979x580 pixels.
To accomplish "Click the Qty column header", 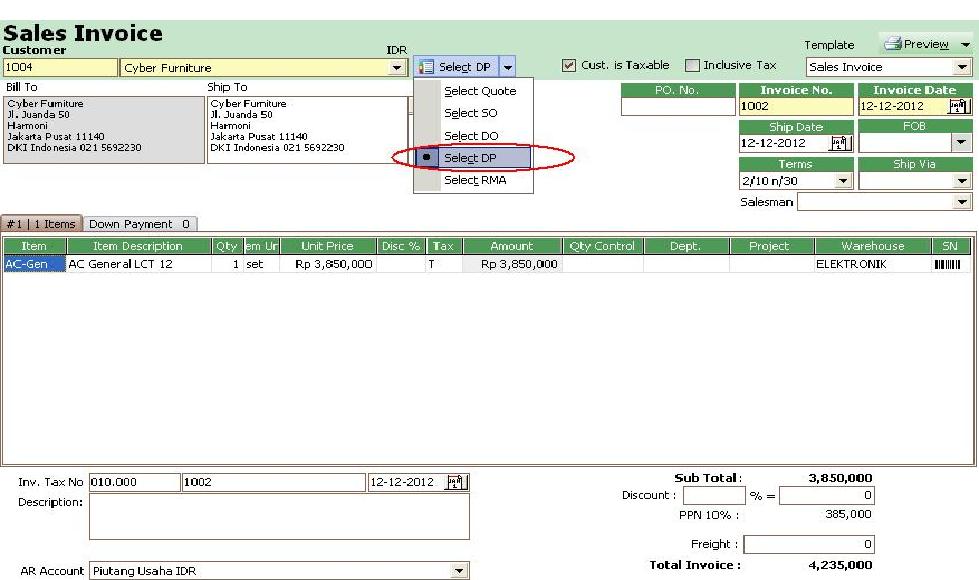I will click(x=227, y=246).
